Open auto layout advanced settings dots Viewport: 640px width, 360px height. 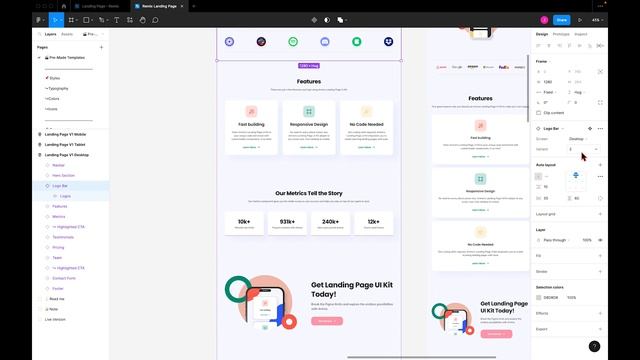tap(600, 176)
